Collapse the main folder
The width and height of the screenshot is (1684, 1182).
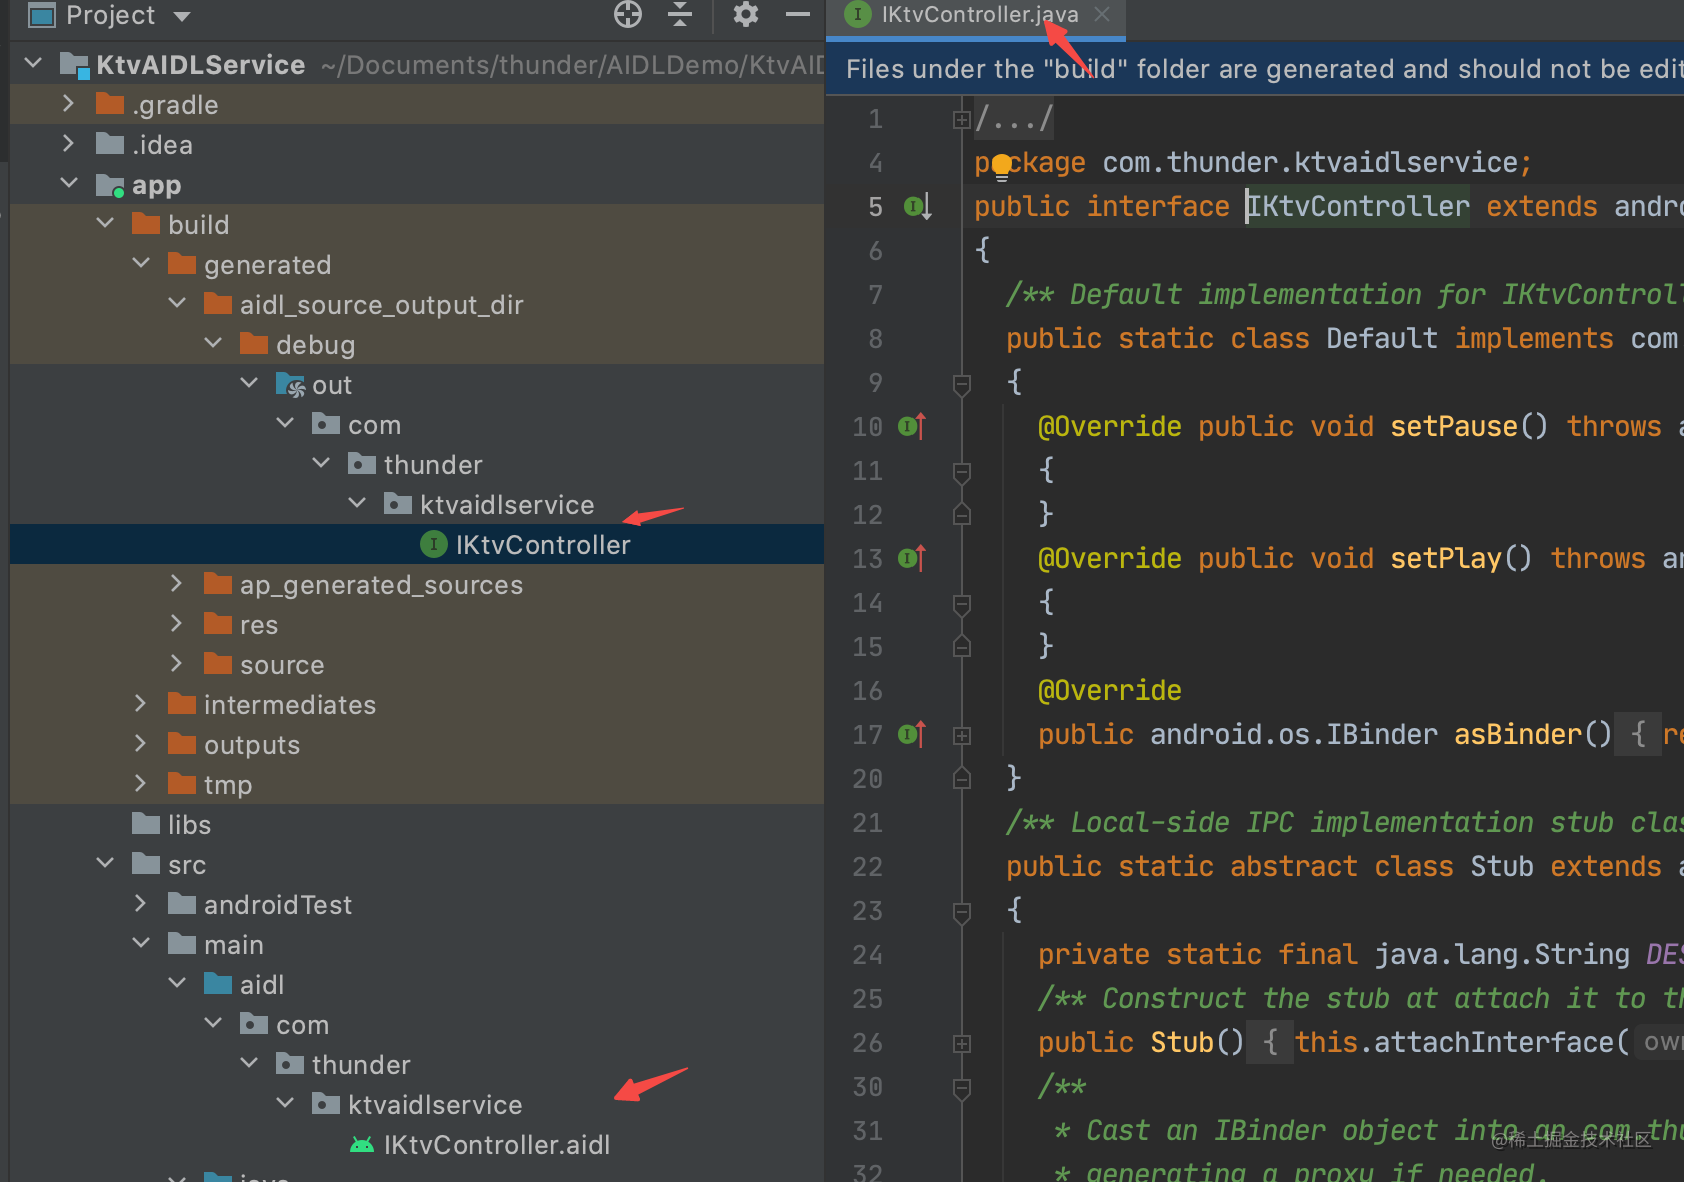coord(141,944)
